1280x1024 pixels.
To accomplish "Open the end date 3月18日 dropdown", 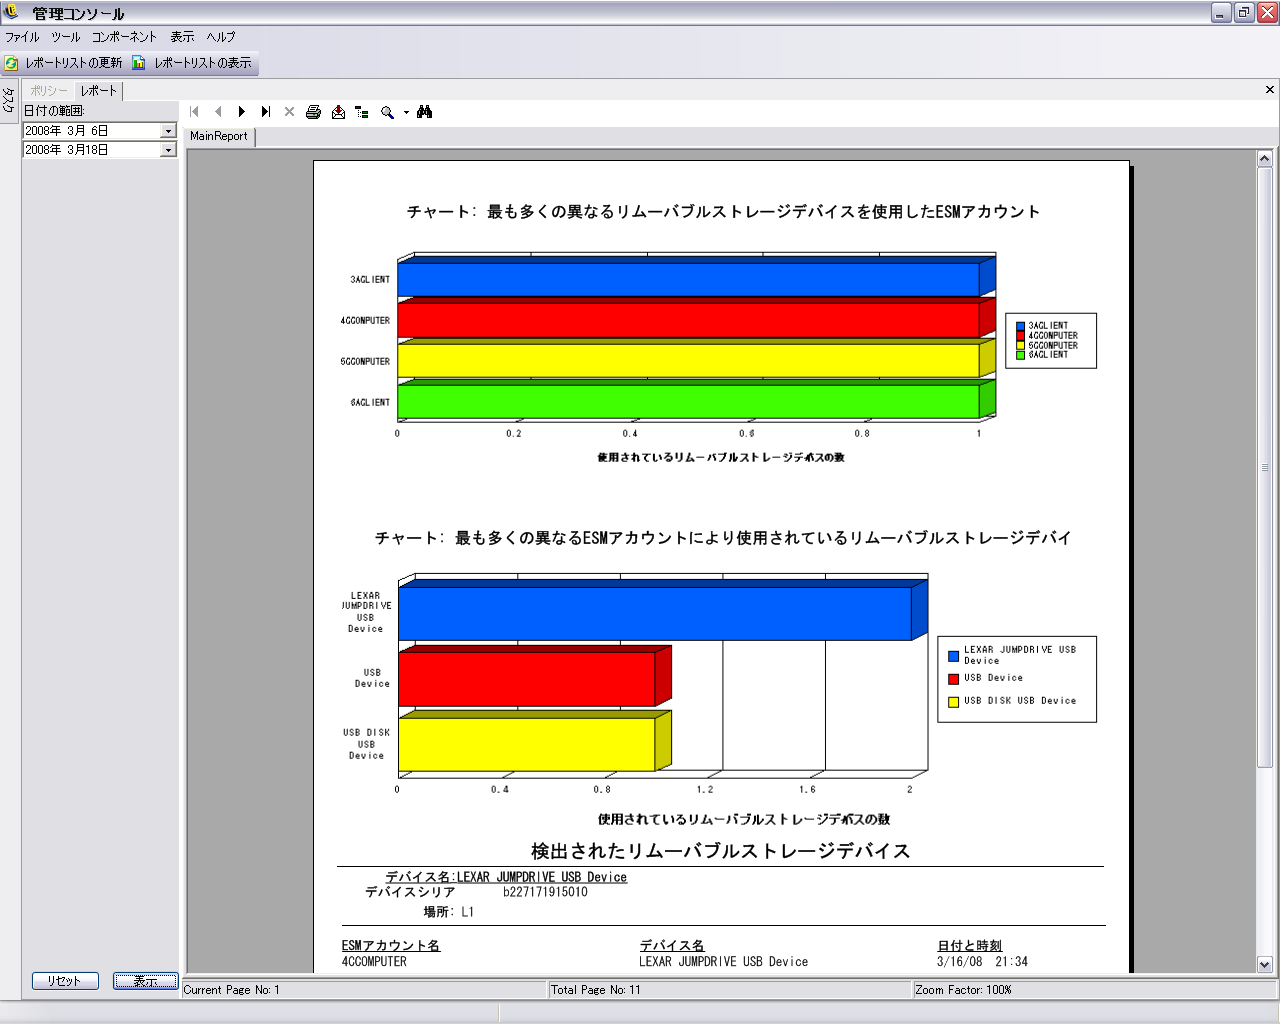I will 168,150.
